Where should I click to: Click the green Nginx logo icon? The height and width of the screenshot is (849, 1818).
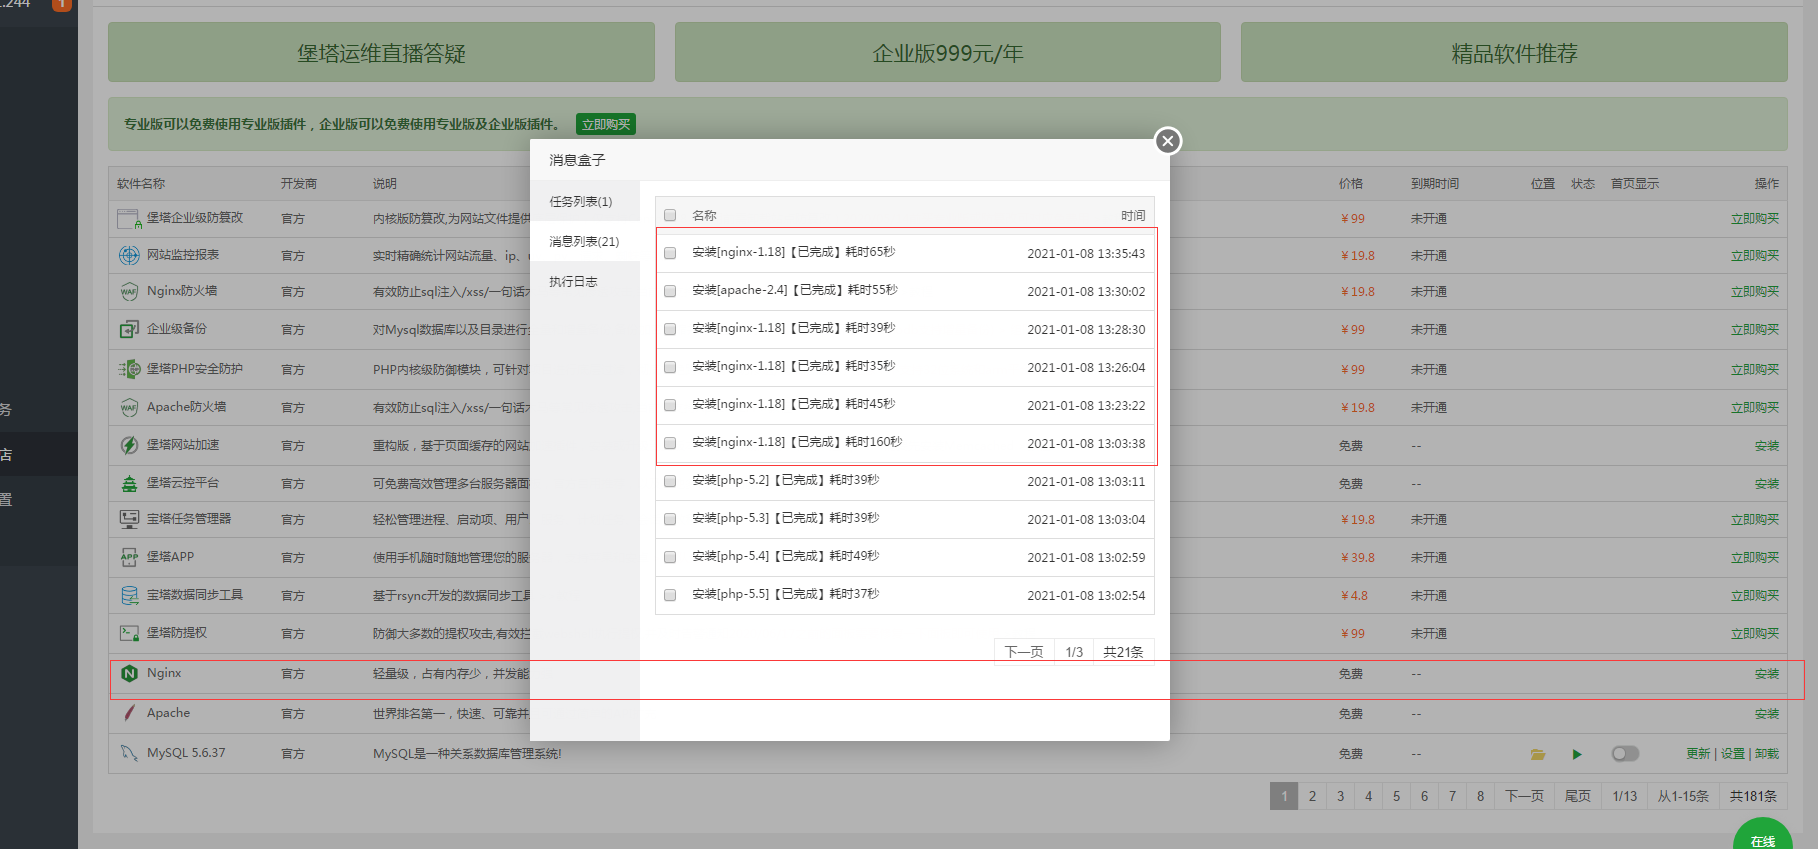[x=129, y=674]
